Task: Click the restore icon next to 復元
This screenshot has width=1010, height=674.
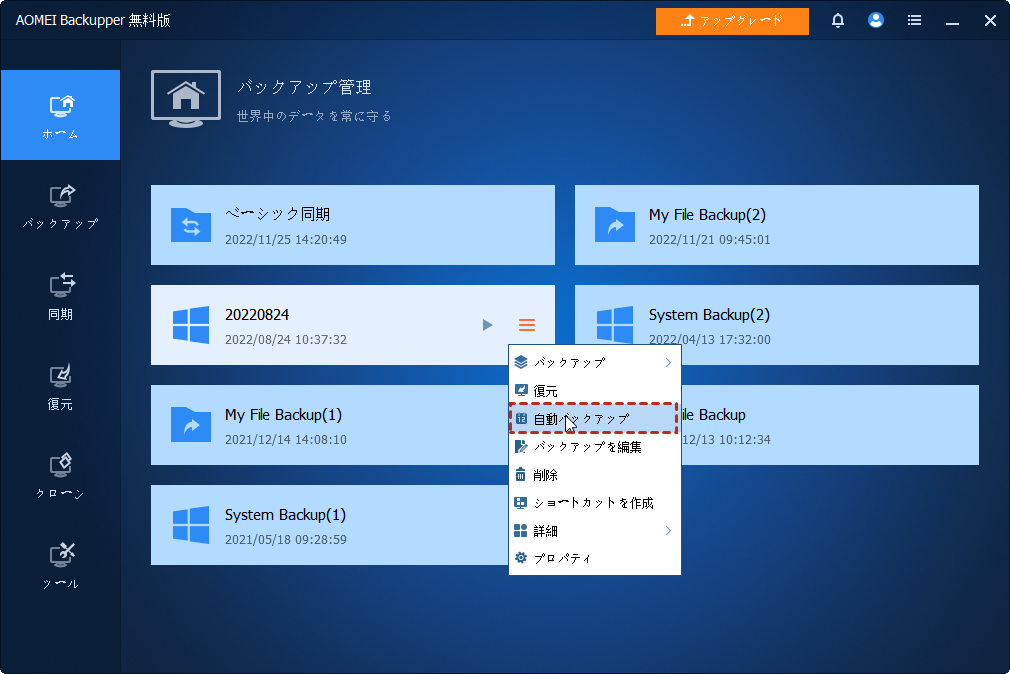Action: click(520, 390)
